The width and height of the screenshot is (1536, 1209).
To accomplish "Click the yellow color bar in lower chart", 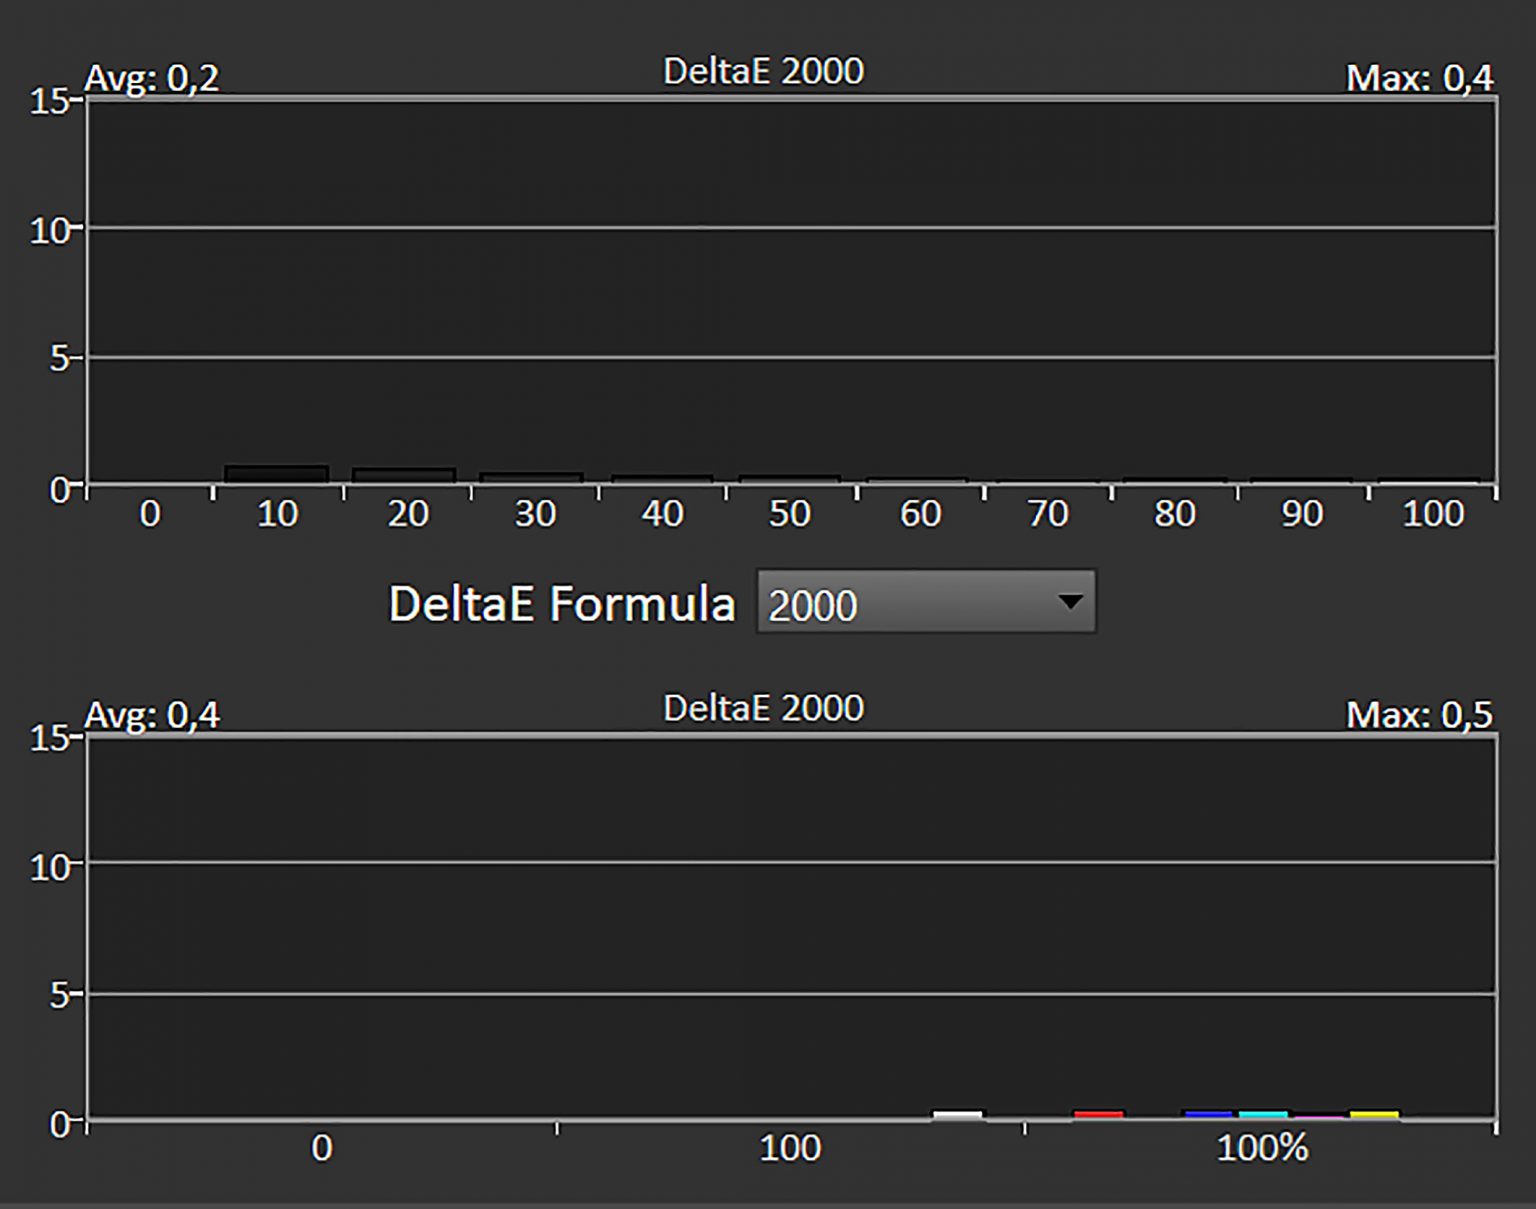I will [x=1374, y=1114].
